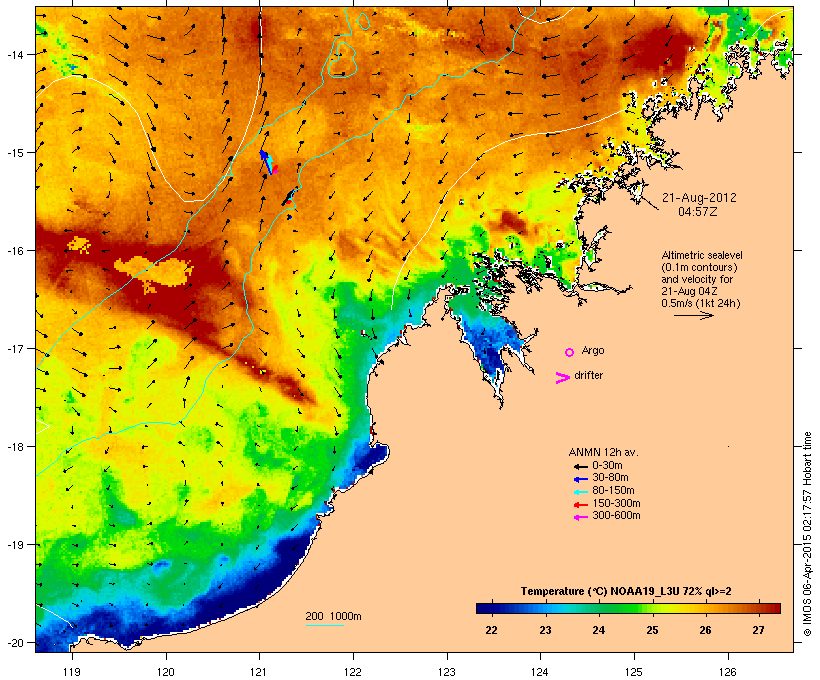820x680 pixels.
Task: Click the 200 1000m bathymetry label
Action: point(333,616)
